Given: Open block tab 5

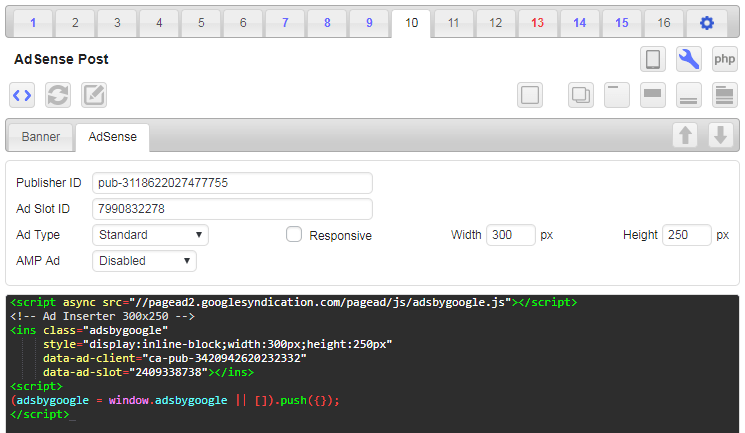Looking at the screenshot, I should click(201, 23).
